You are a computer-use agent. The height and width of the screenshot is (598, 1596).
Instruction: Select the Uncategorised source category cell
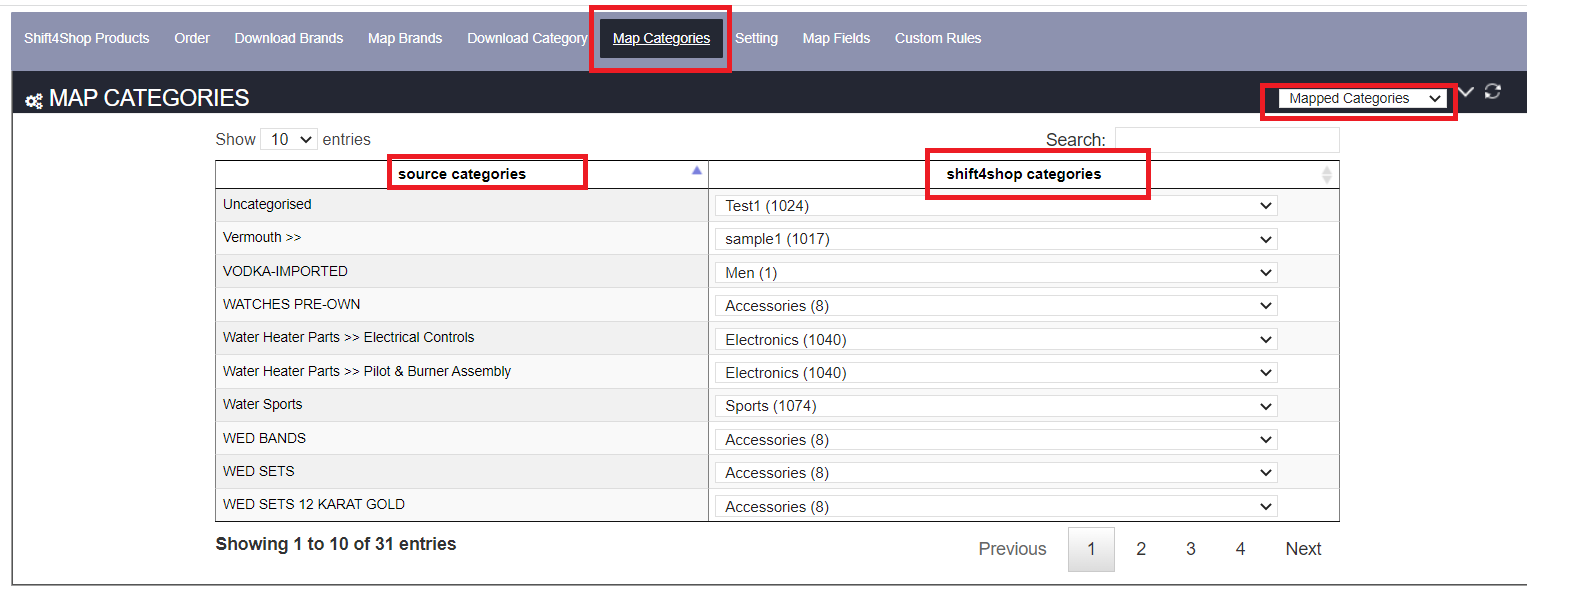pyautogui.click(x=462, y=205)
